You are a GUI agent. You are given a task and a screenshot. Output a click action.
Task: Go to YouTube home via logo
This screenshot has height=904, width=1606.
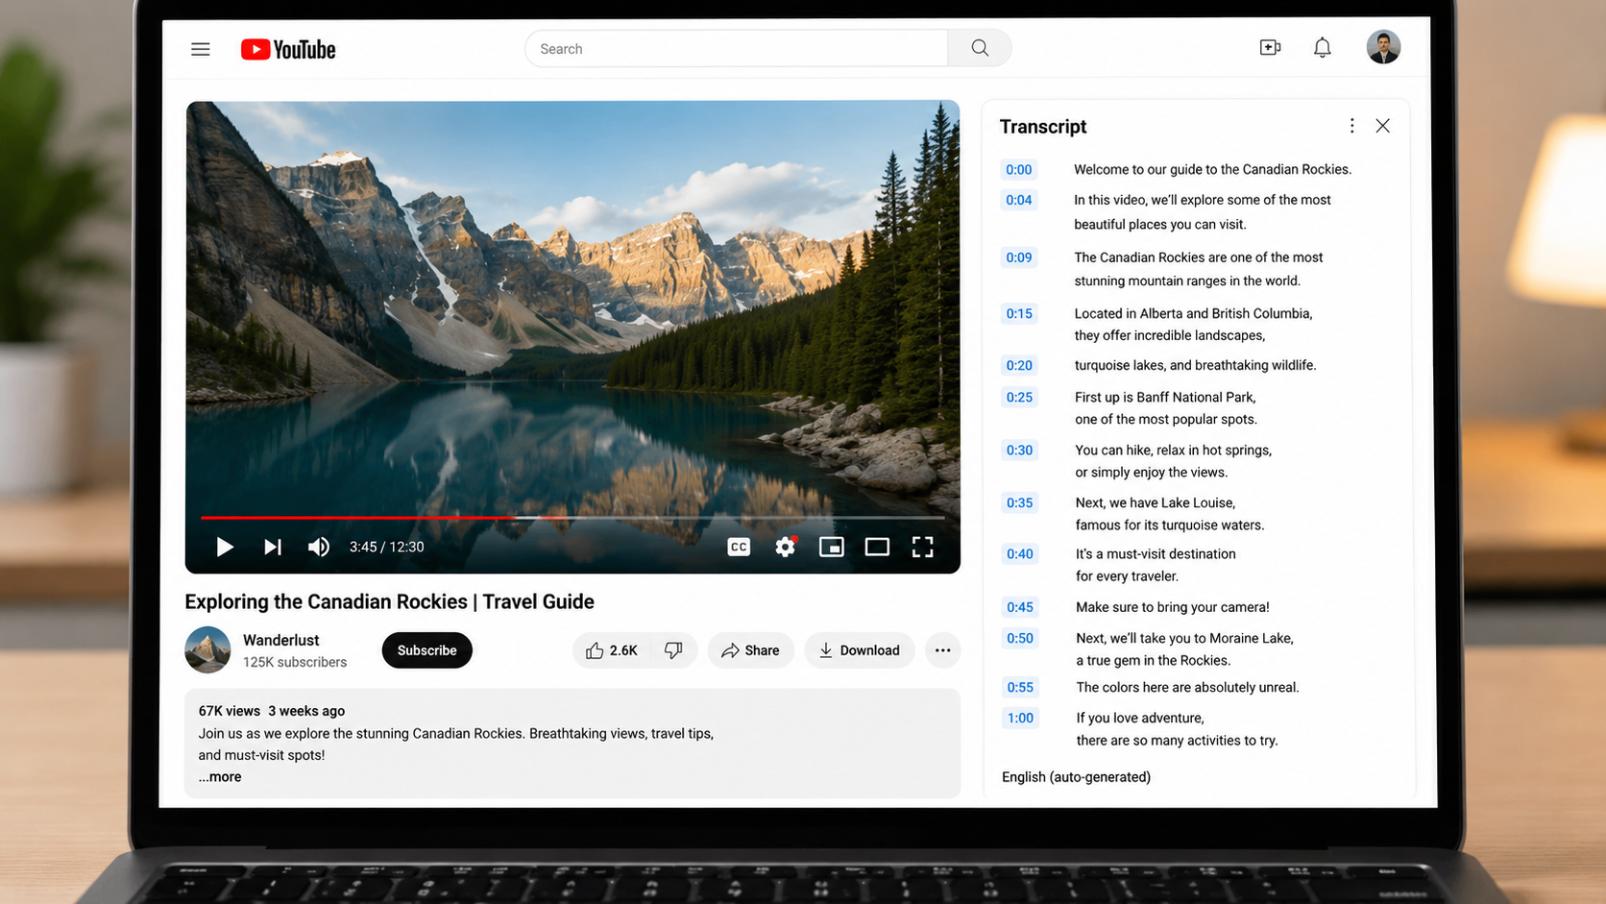(288, 49)
